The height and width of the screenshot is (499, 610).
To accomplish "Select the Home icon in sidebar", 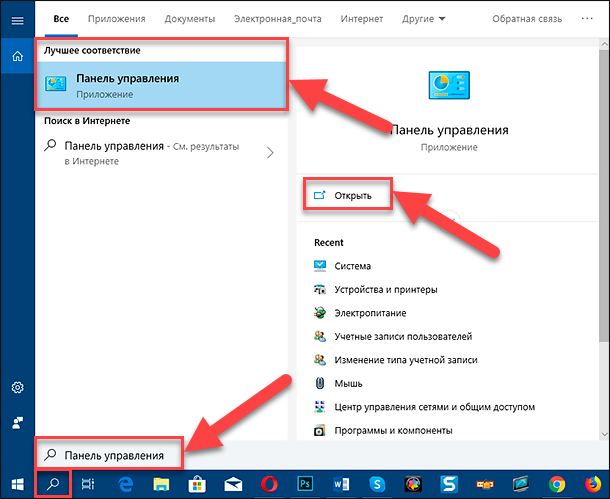I will point(18,56).
